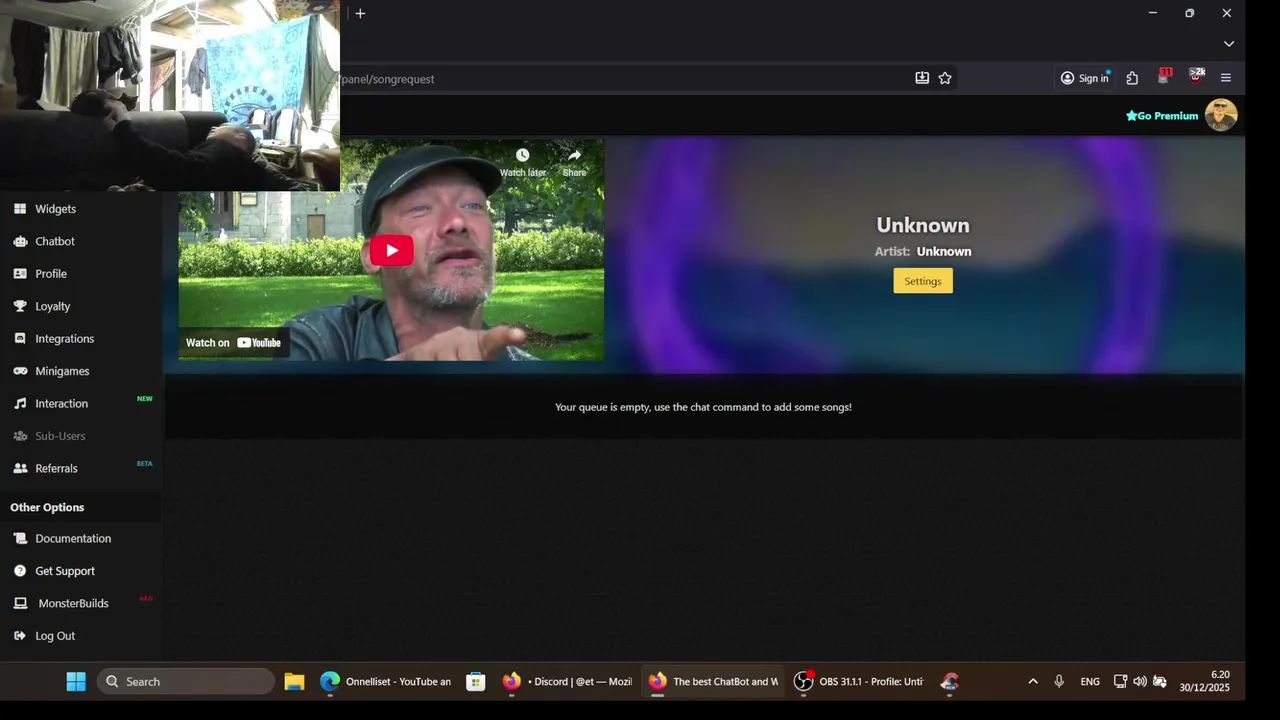Click Watch later on the video
This screenshot has height=720, width=1280.
tap(523, 162)
